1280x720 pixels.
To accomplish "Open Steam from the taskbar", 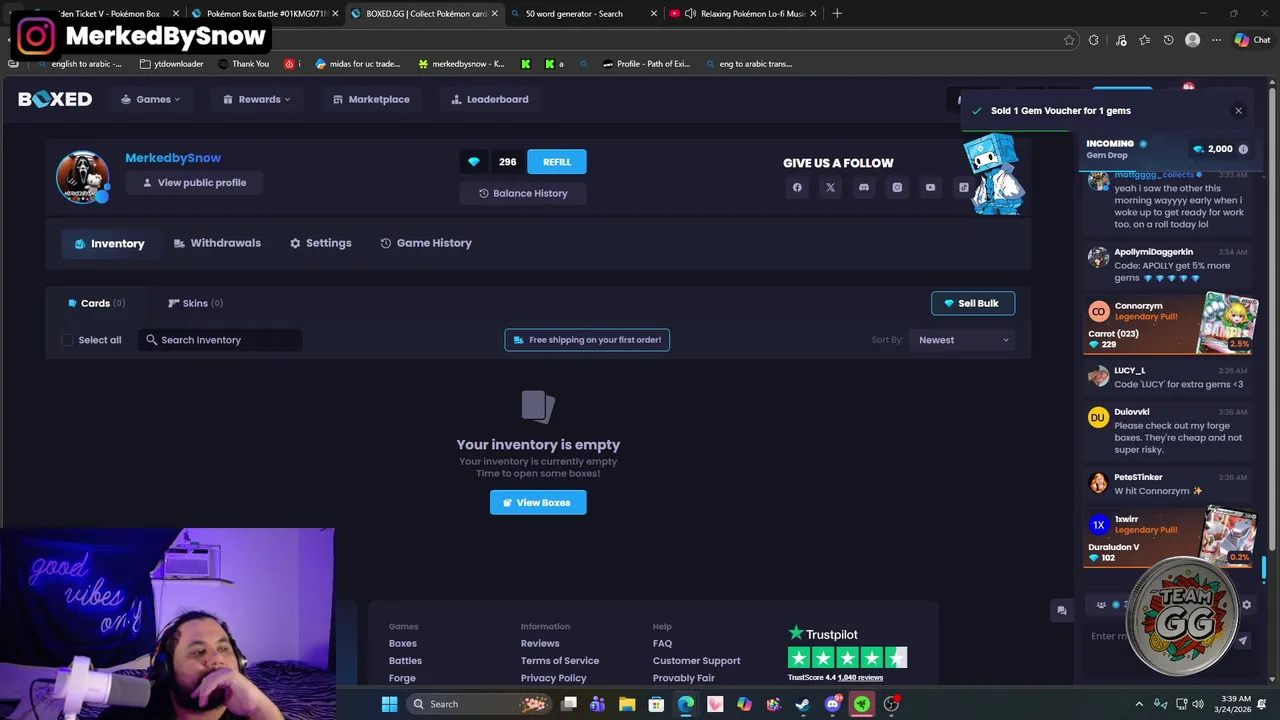I will tap(802, 704).
